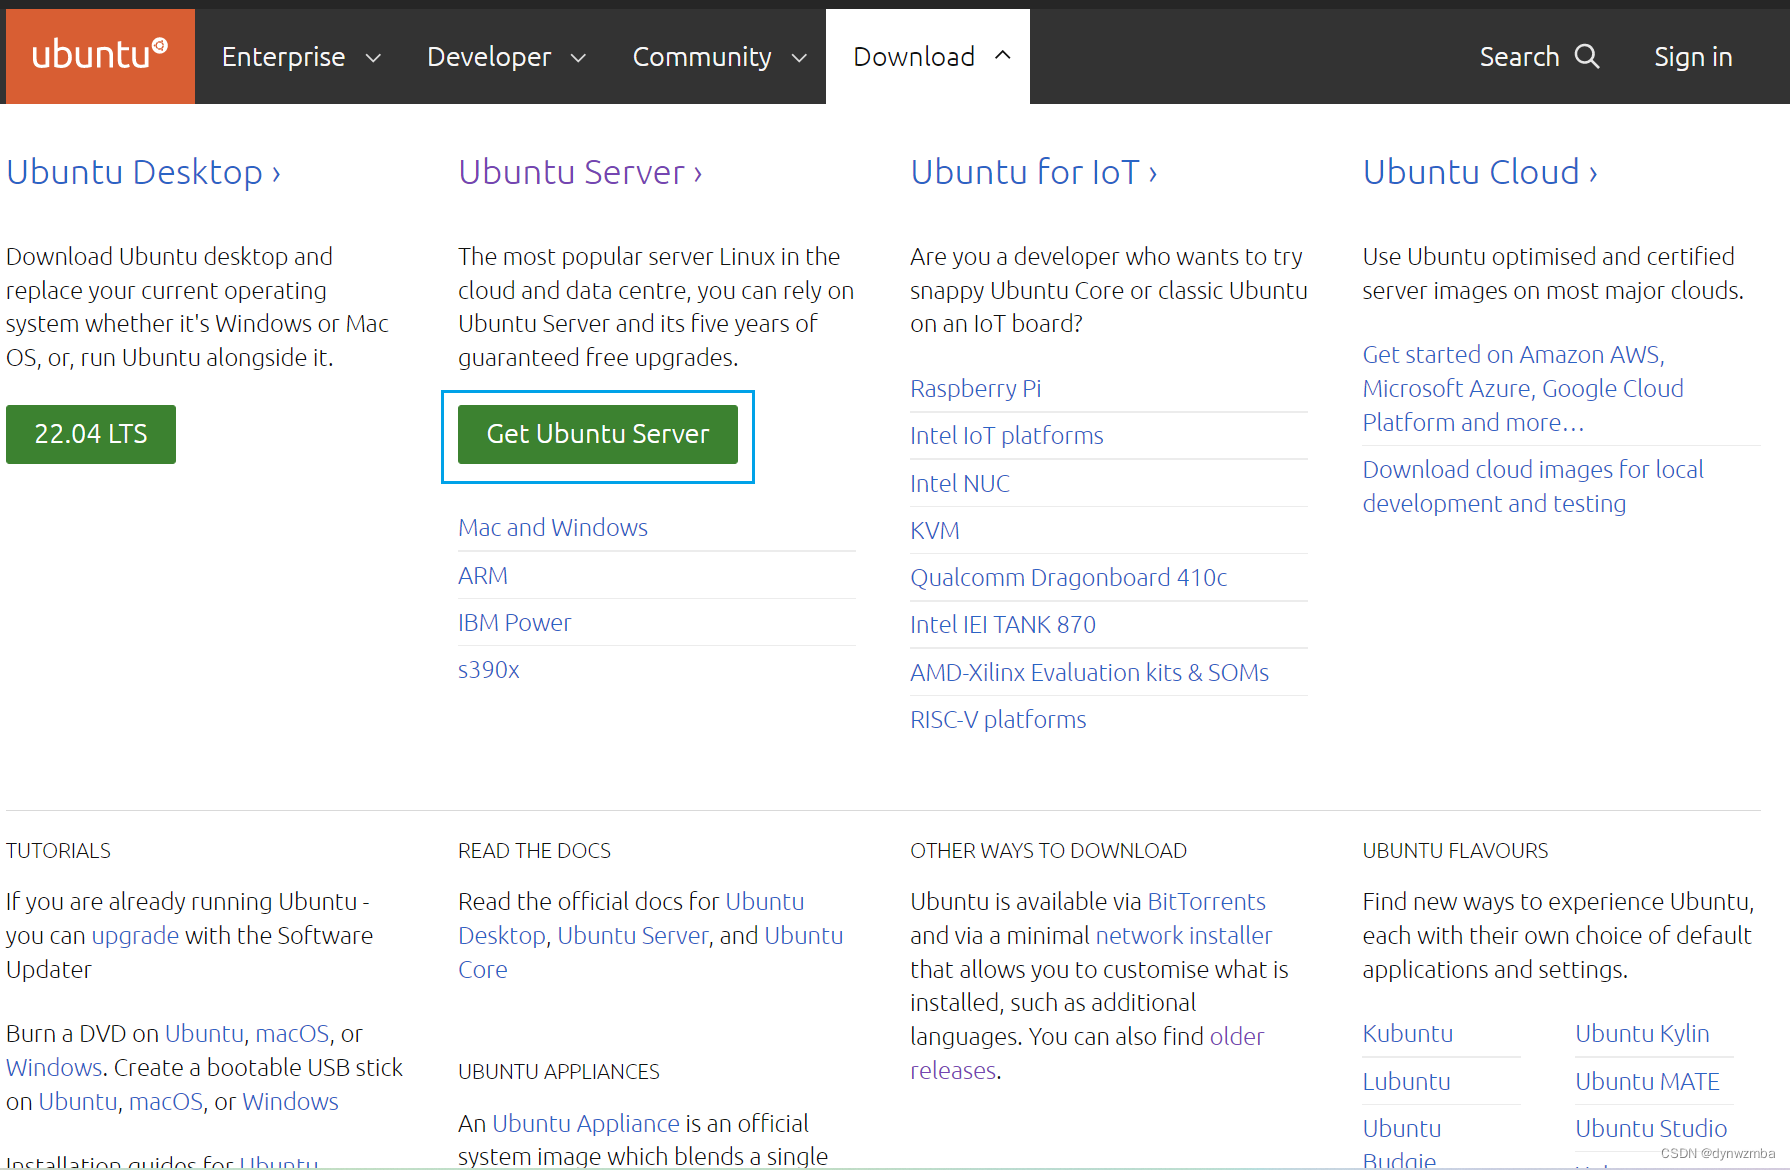Open the Qualcomm Dragonboard 410c link

click(x=1068, y=578)
